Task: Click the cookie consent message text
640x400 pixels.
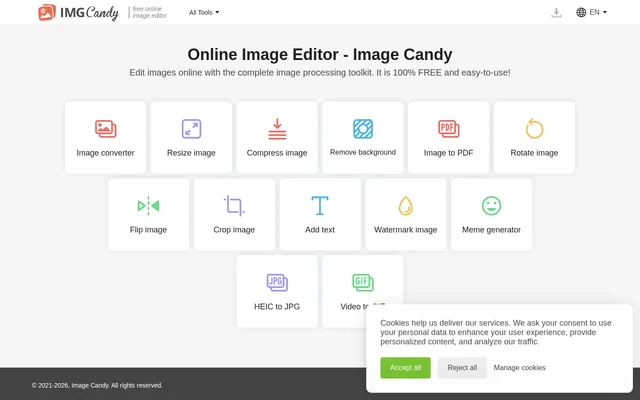Action: tap(496, 332)
